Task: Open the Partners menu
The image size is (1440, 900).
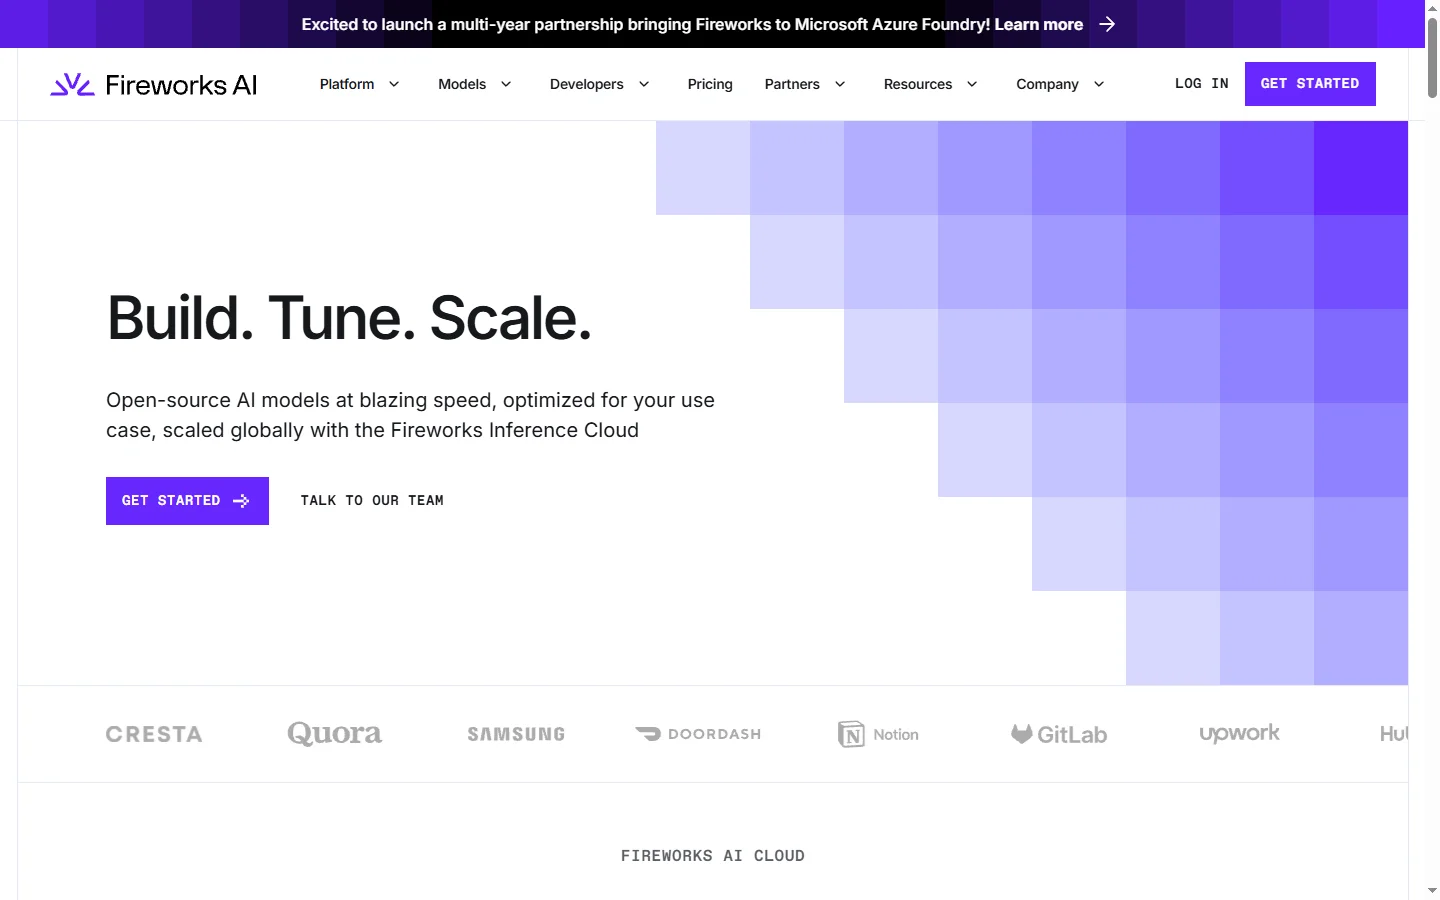Action: pyautogui.click(x=804, y=84)
